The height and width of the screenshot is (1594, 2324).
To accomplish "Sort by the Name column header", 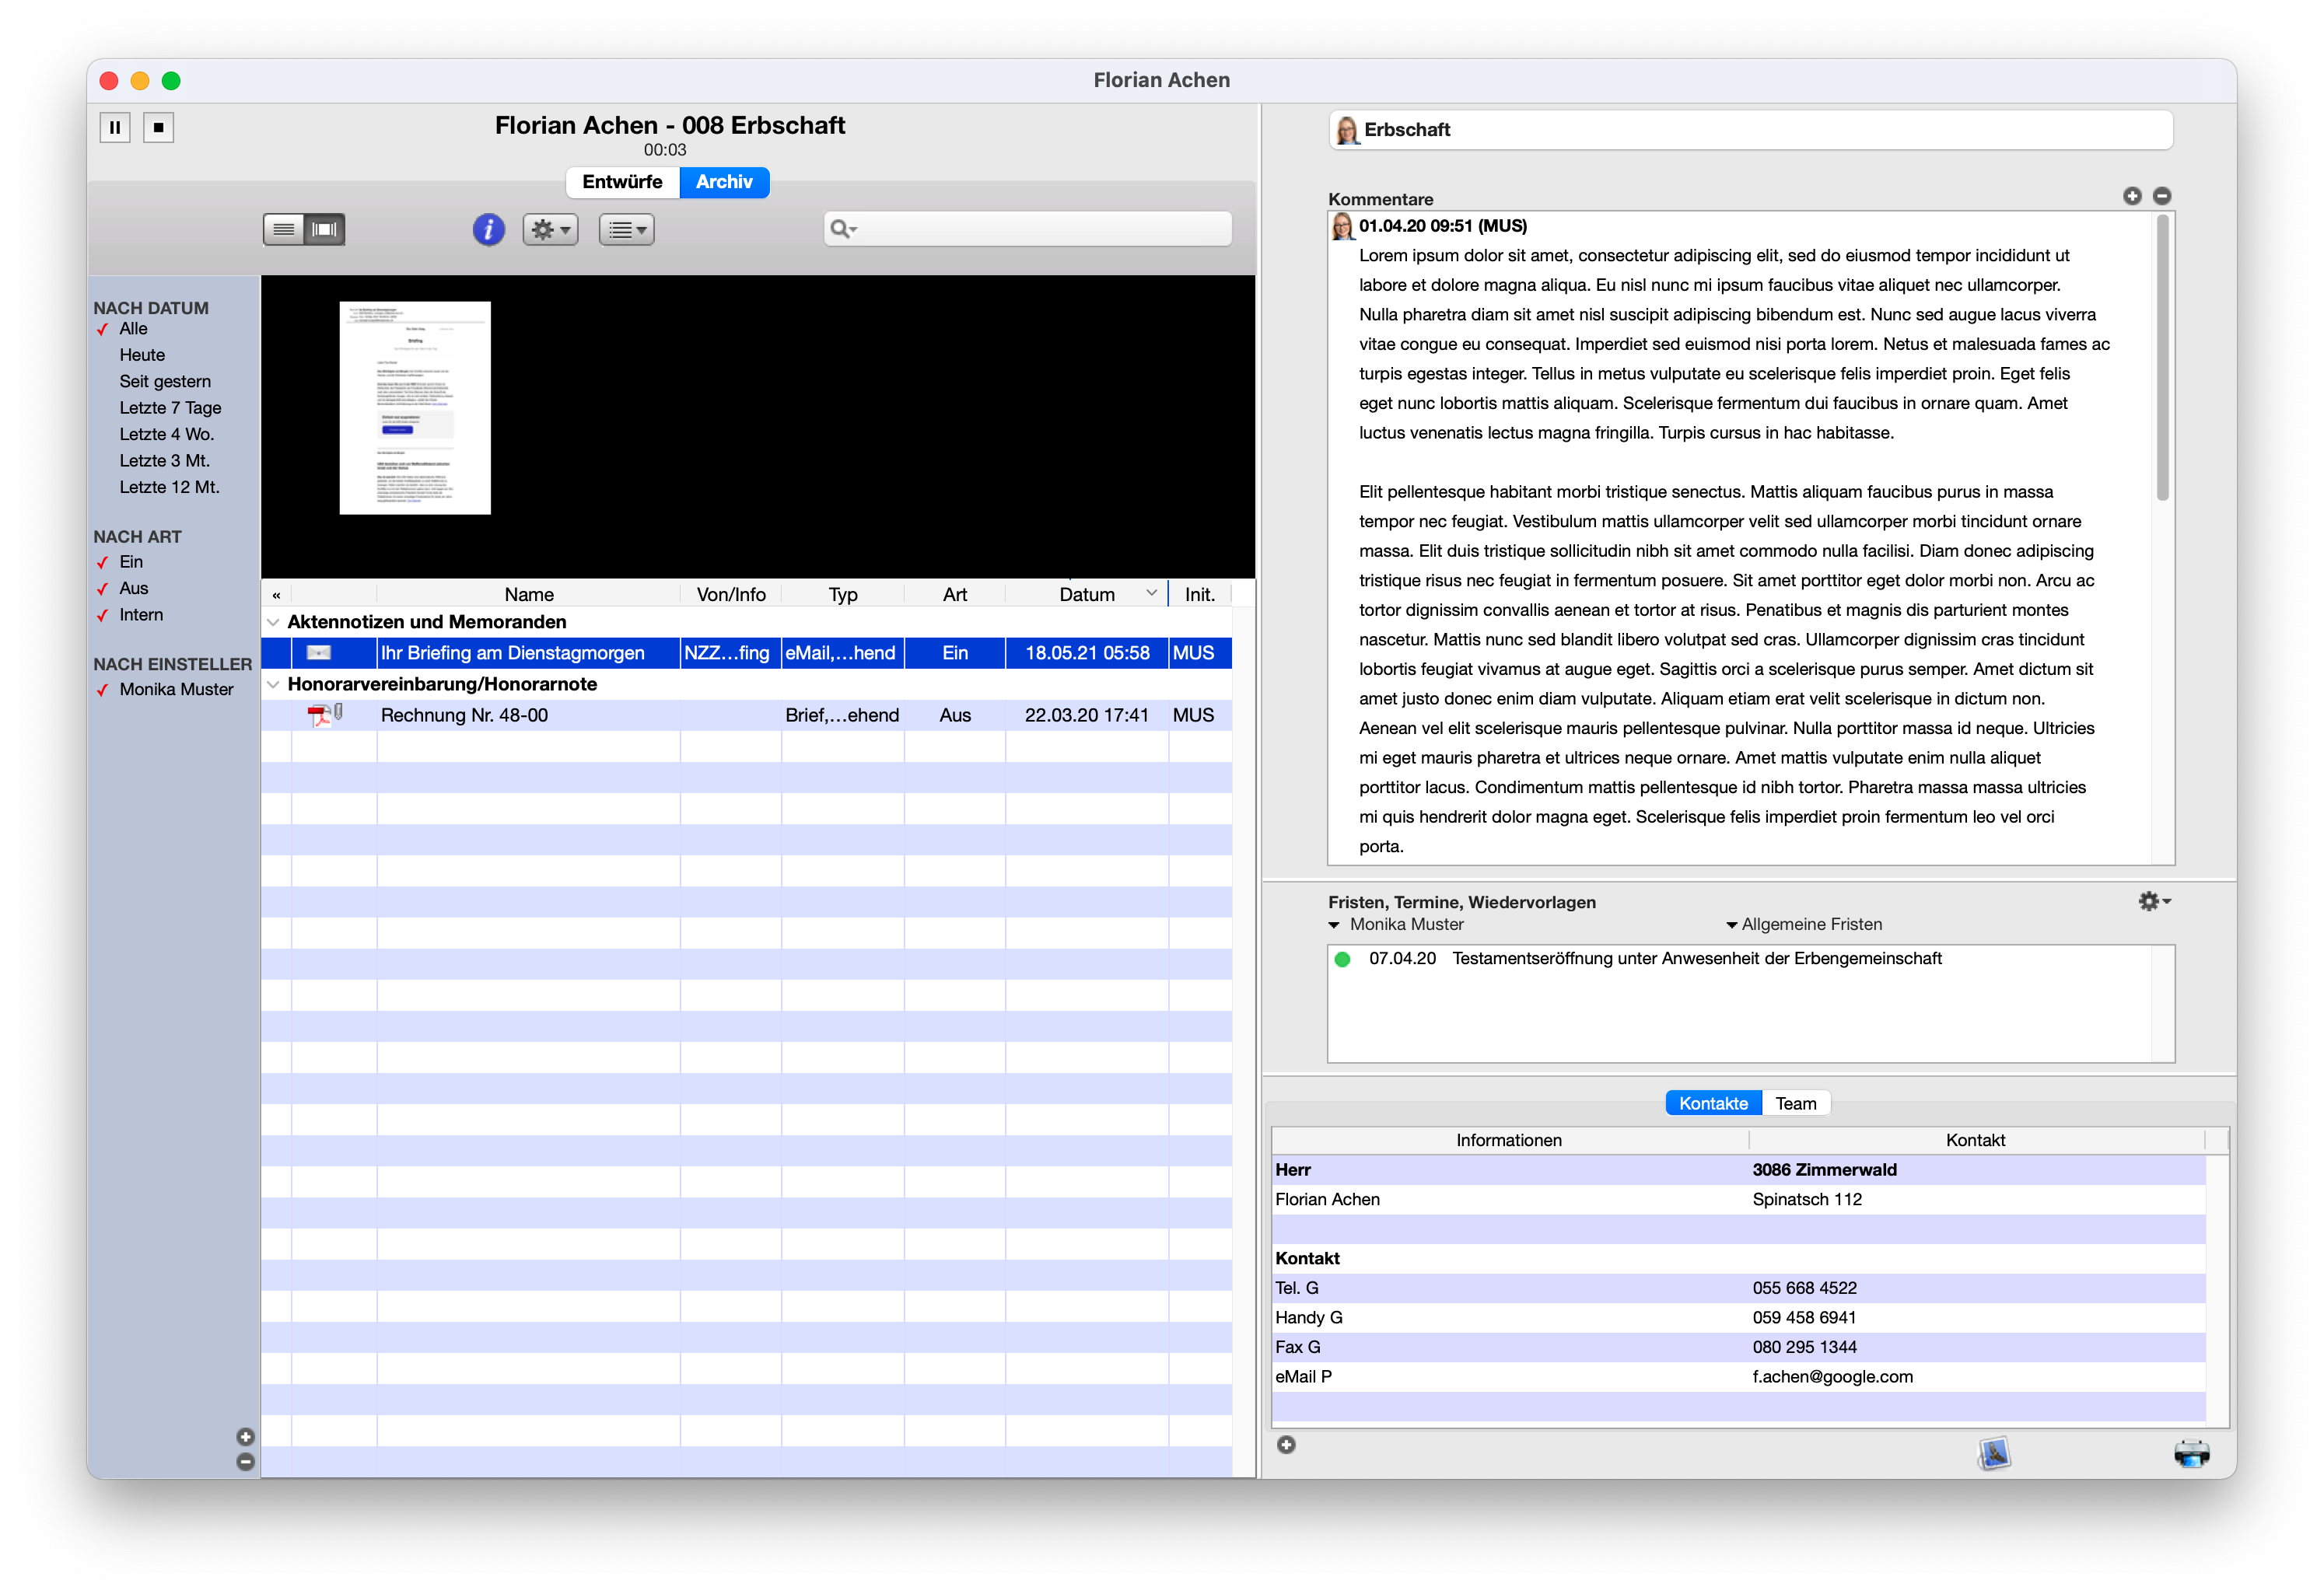I will [528, 595].
